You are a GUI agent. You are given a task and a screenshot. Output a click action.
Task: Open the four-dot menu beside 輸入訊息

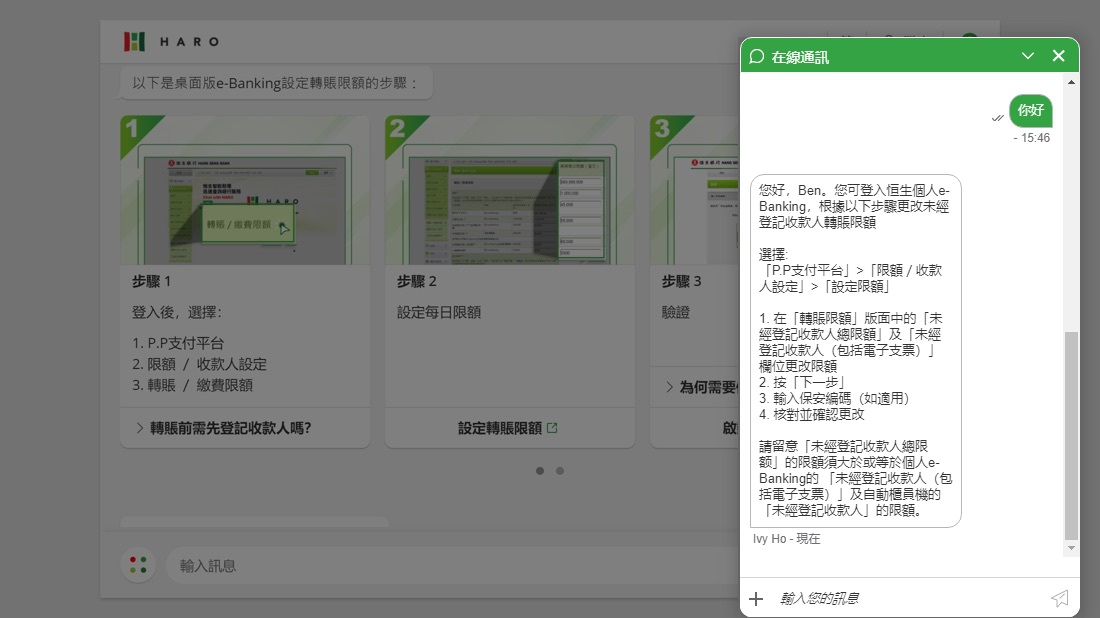138,565
